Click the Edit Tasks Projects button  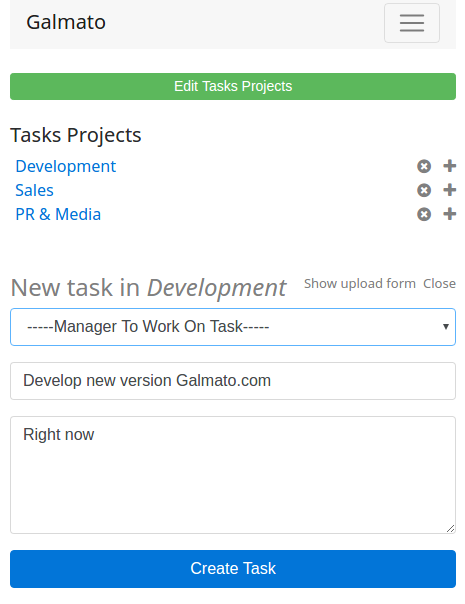(x=233, y=86)
